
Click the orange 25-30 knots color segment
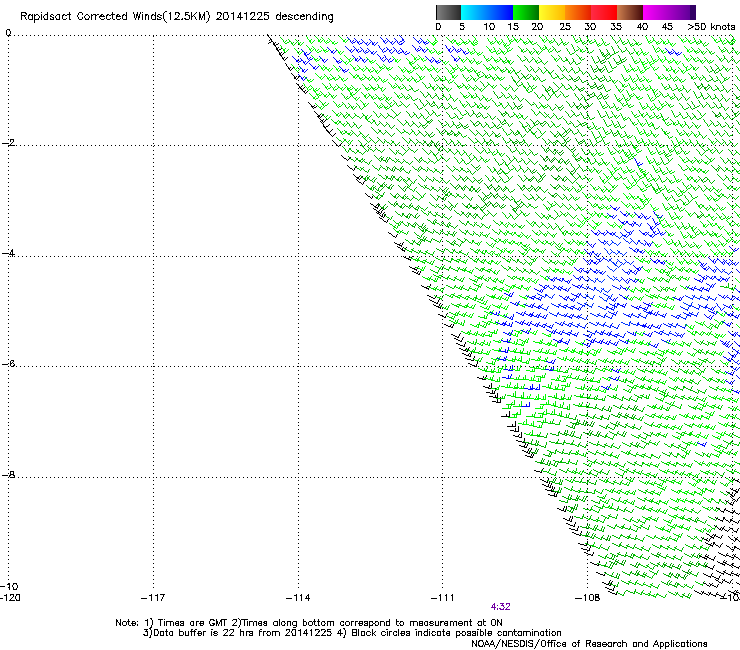click(578, 12)
